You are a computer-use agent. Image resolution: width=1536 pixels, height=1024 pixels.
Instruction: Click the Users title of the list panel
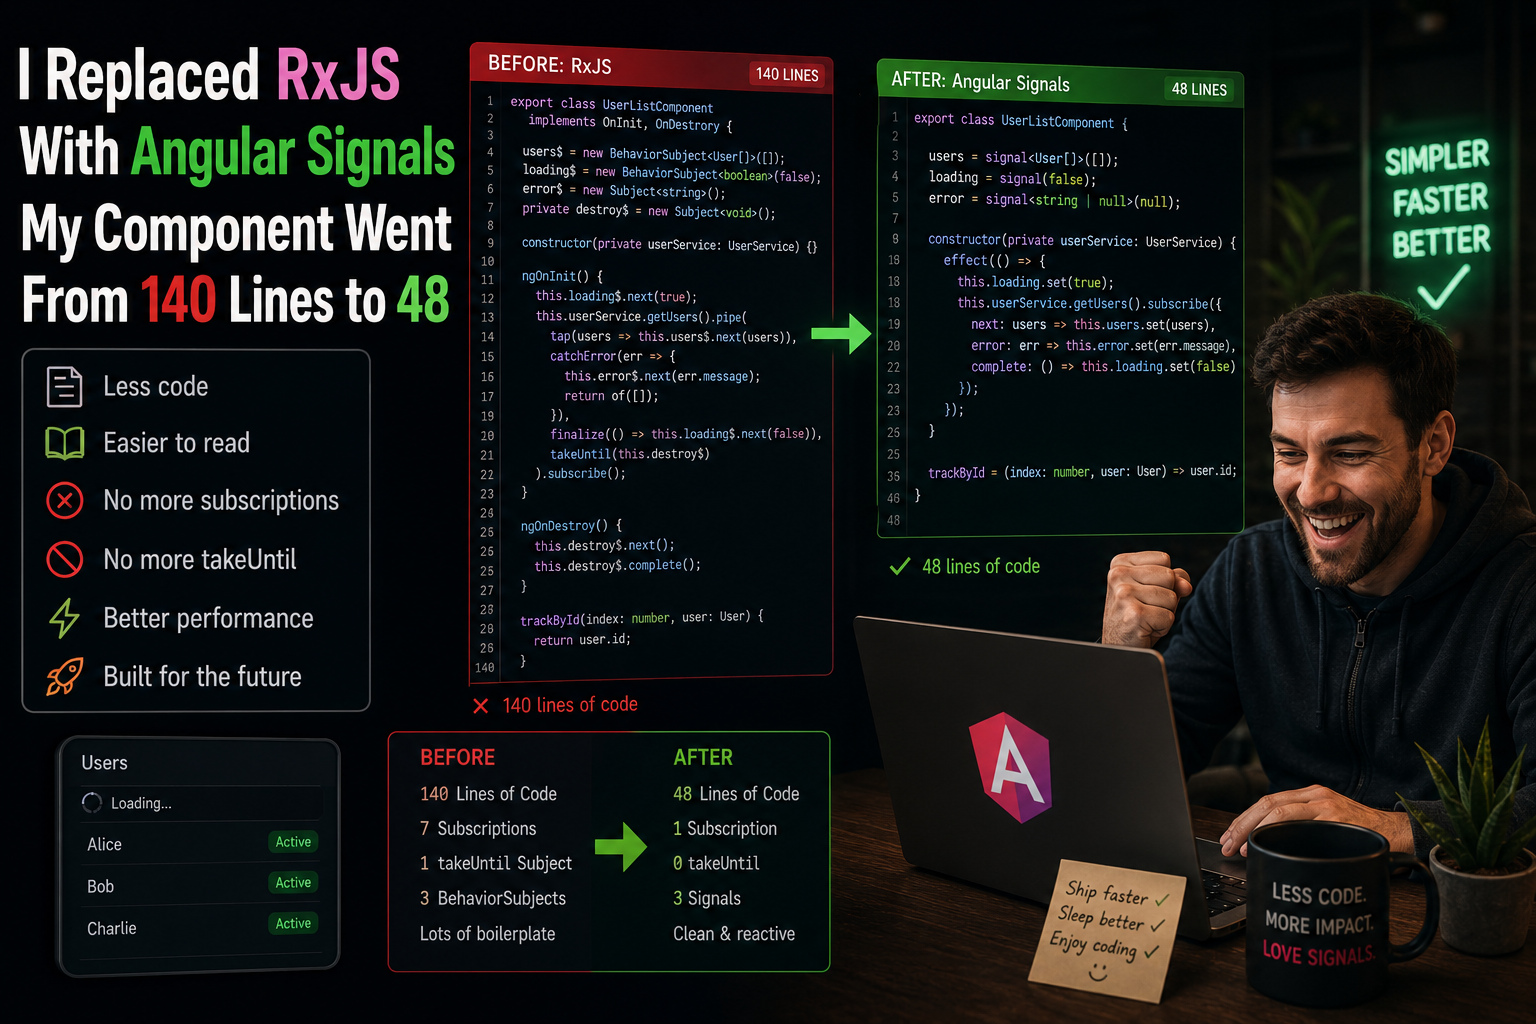coord(104,763)
